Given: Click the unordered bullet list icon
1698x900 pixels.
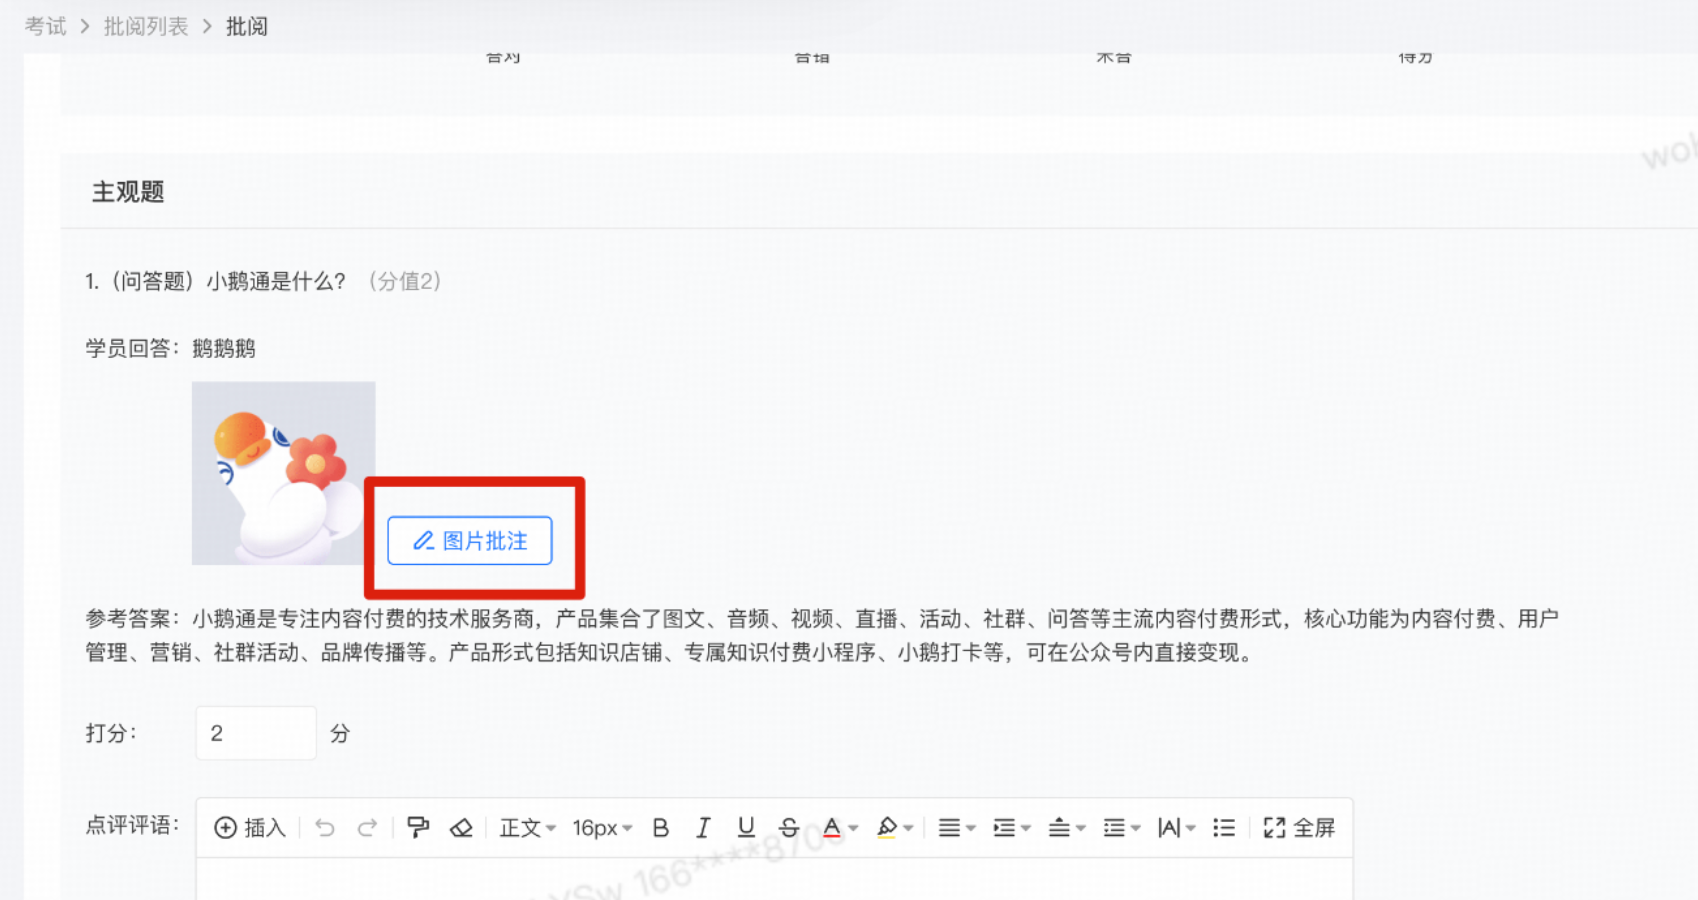Looking at the screenshot, I should coord(1224,827).
